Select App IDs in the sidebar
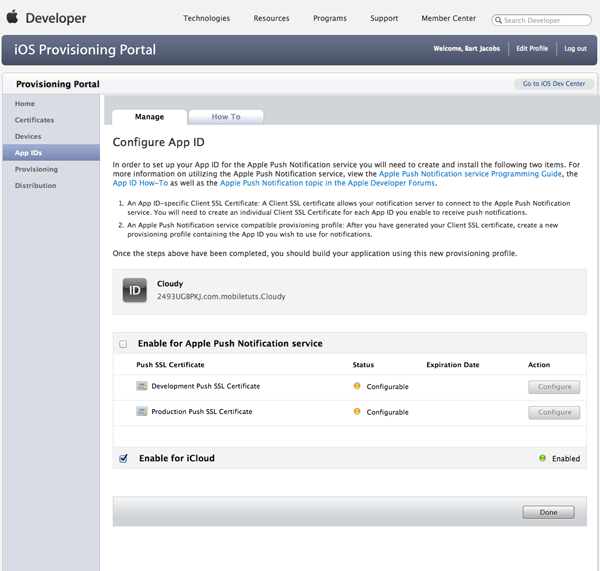Image resolution: width=600 pixels, height=571 pixels. [51, 153]
